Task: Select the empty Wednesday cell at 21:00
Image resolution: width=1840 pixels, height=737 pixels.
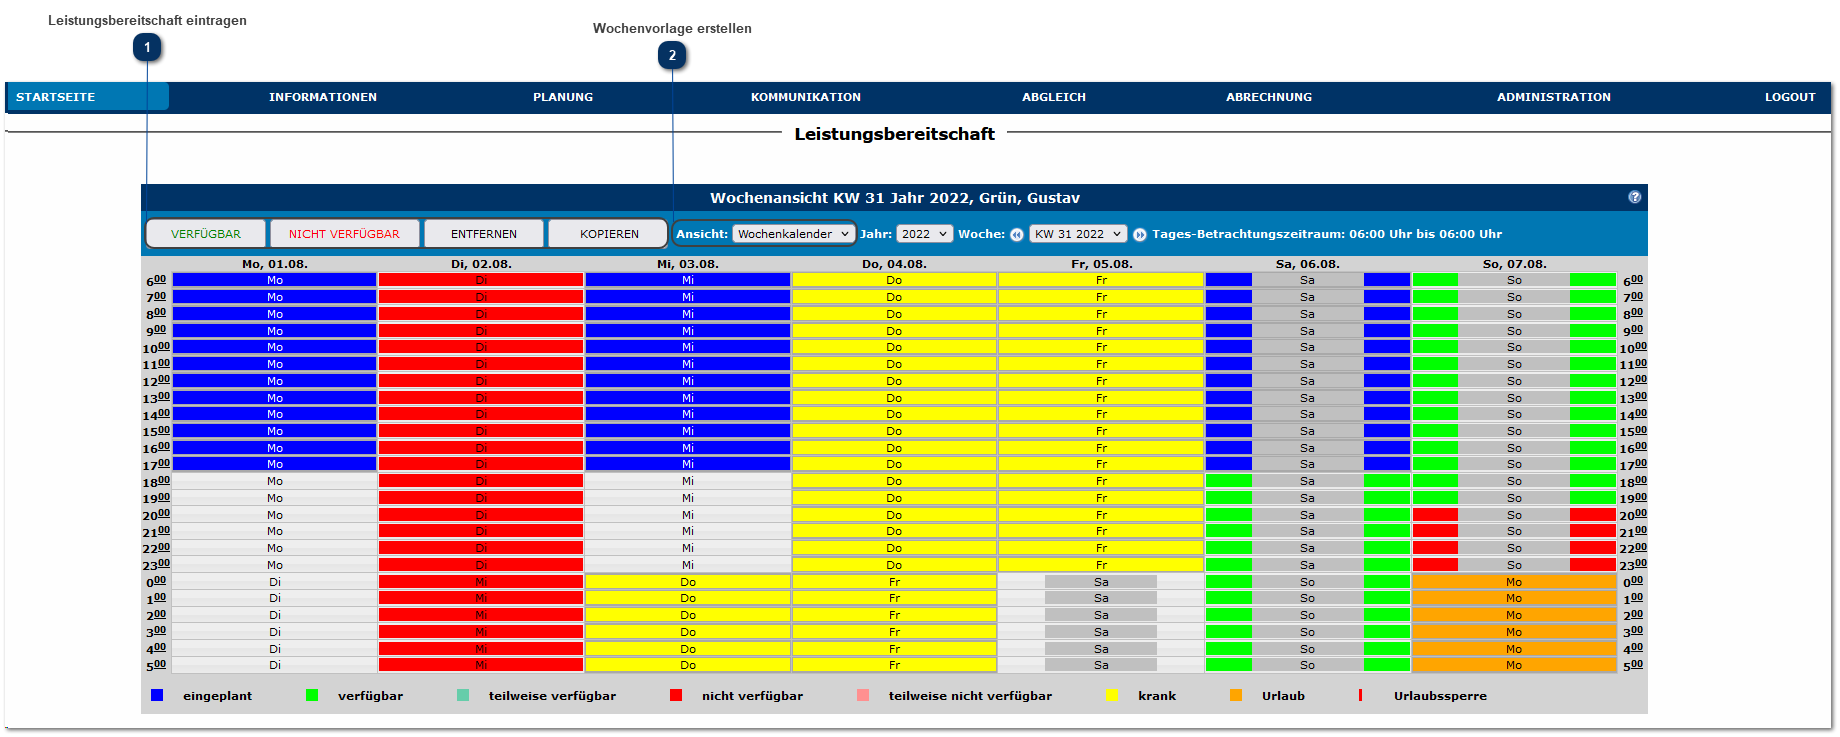Action: coord(688,531)
